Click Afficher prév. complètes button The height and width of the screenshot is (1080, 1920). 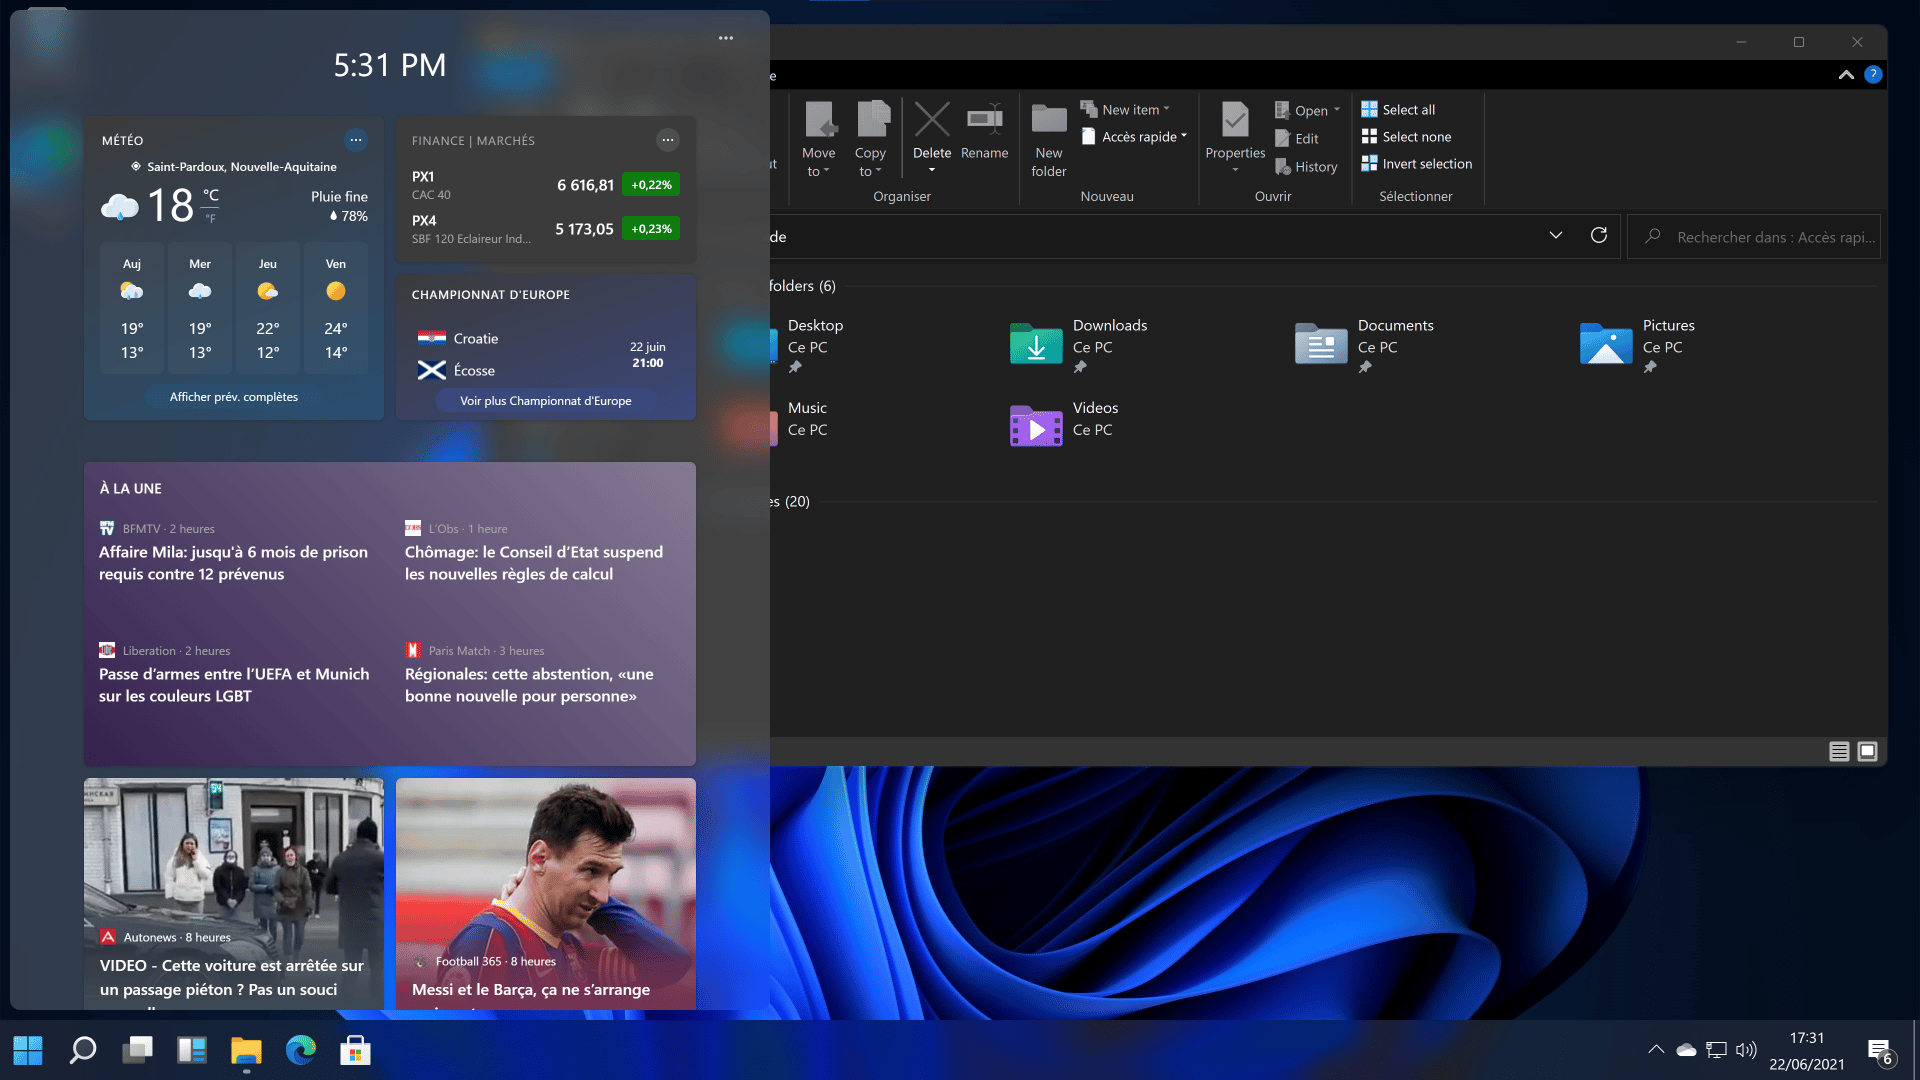click(233, 397)
